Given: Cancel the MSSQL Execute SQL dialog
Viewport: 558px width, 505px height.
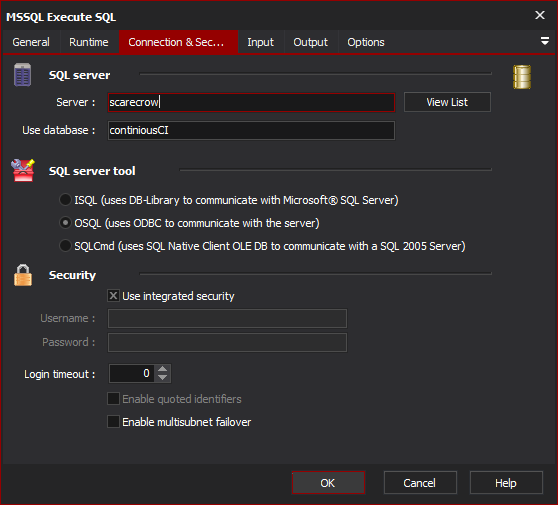Looking at the screenshot, I should (x=420, y=483).
